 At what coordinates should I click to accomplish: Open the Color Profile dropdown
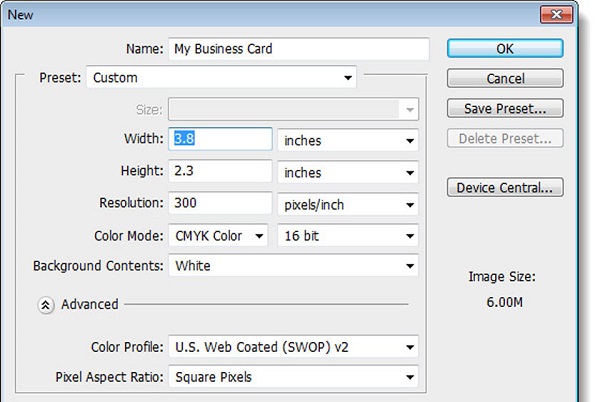coord(293,348)
